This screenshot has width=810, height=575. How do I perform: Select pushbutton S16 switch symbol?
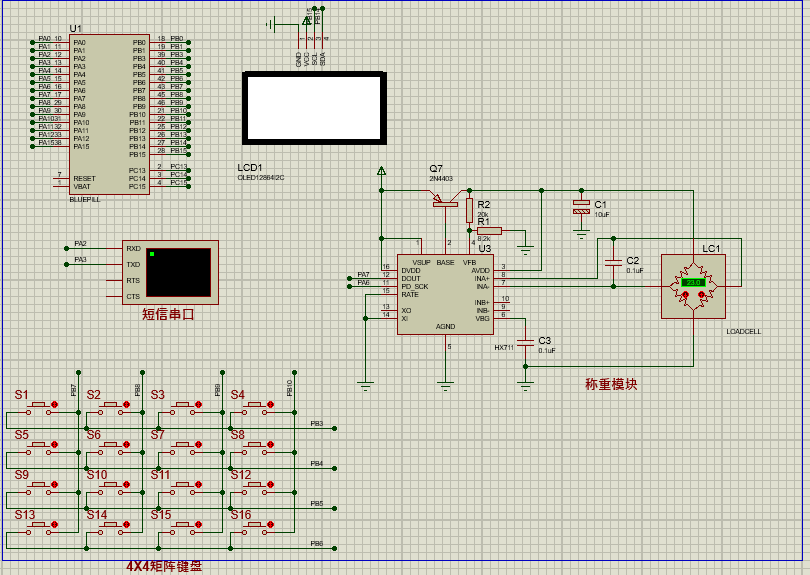(255, 528)
